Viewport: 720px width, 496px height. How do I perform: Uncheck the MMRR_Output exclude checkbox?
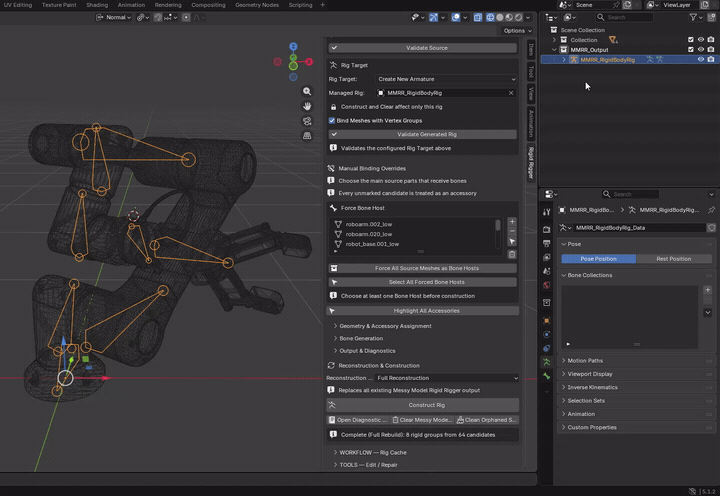[691, 50]
